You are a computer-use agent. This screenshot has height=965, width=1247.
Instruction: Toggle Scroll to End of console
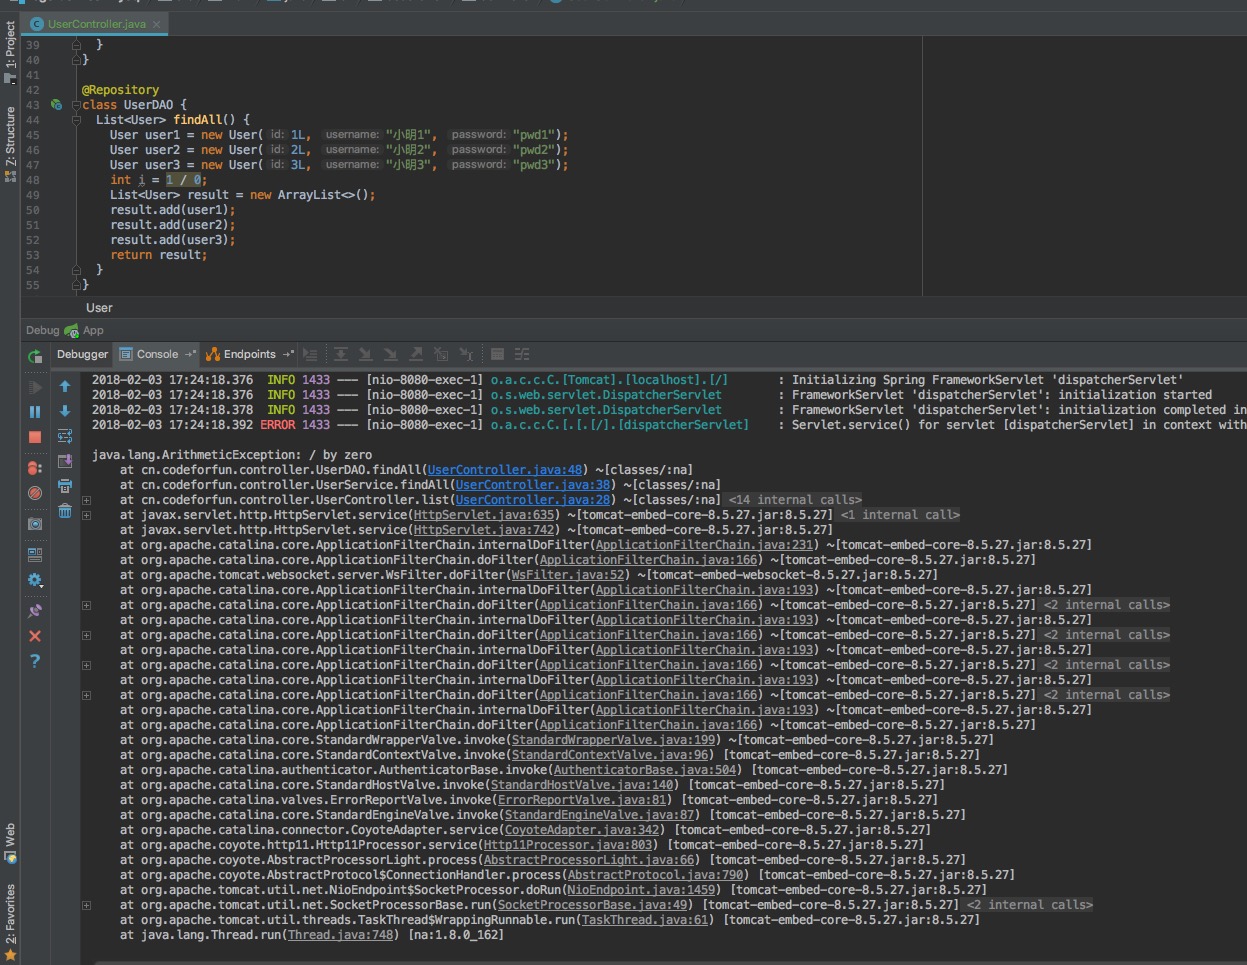tap(65, 461)
